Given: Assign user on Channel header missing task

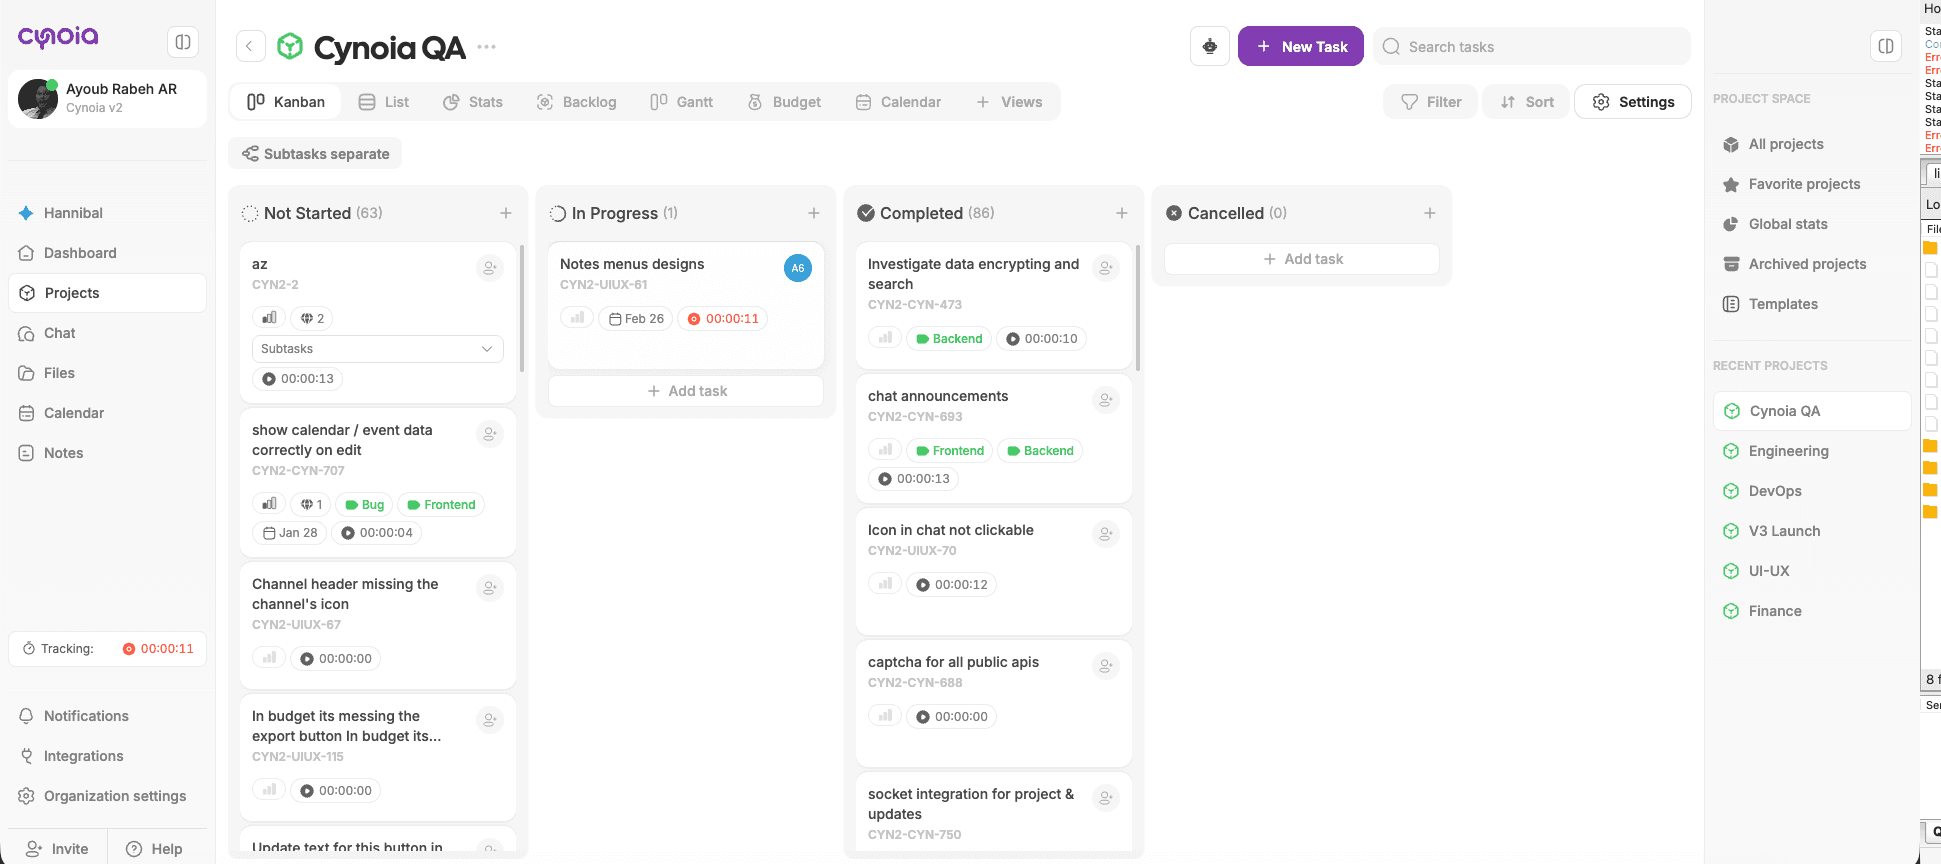Looking at the screenshot, I should pos(490,588).
